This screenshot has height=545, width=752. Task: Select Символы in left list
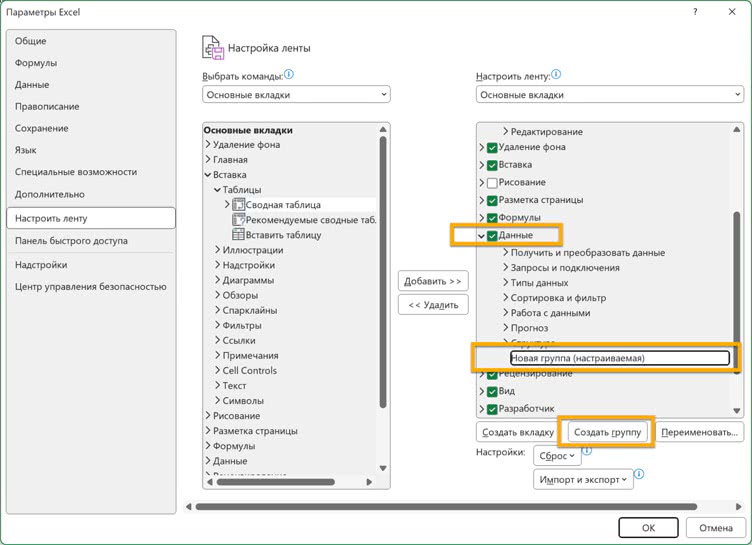(243, 401)
